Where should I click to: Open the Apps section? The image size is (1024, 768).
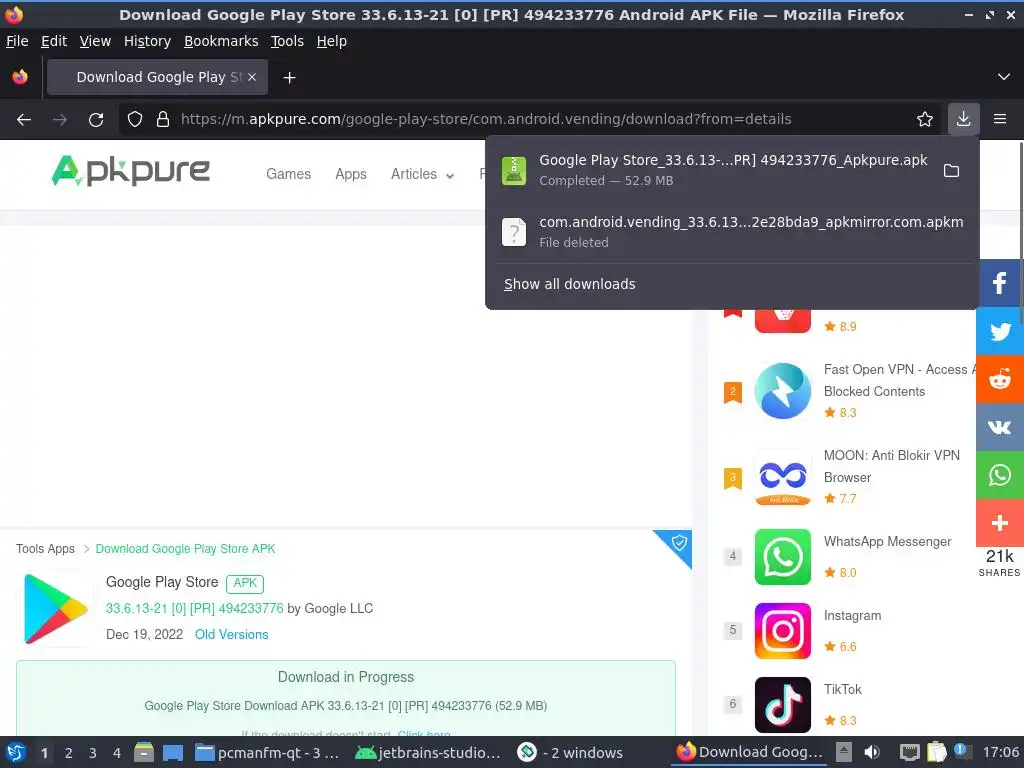click(x=351, y=174)
